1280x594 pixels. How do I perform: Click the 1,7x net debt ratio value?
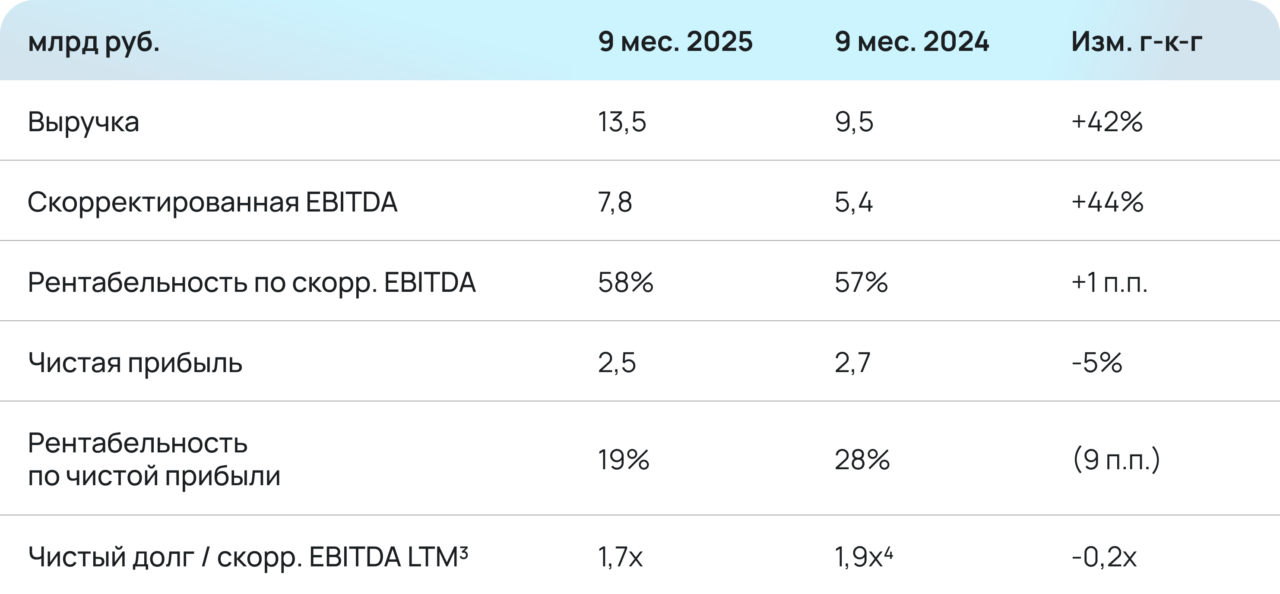coord(621,555)
